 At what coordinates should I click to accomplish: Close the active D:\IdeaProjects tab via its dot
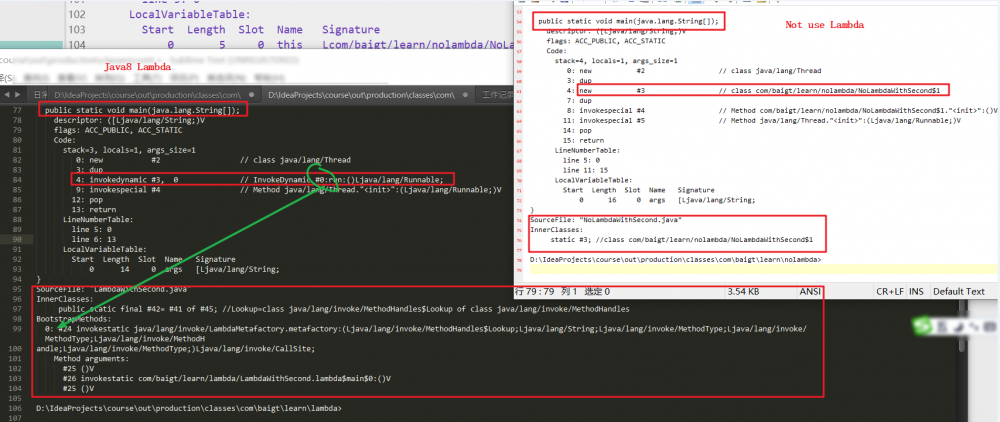point(466,94)
